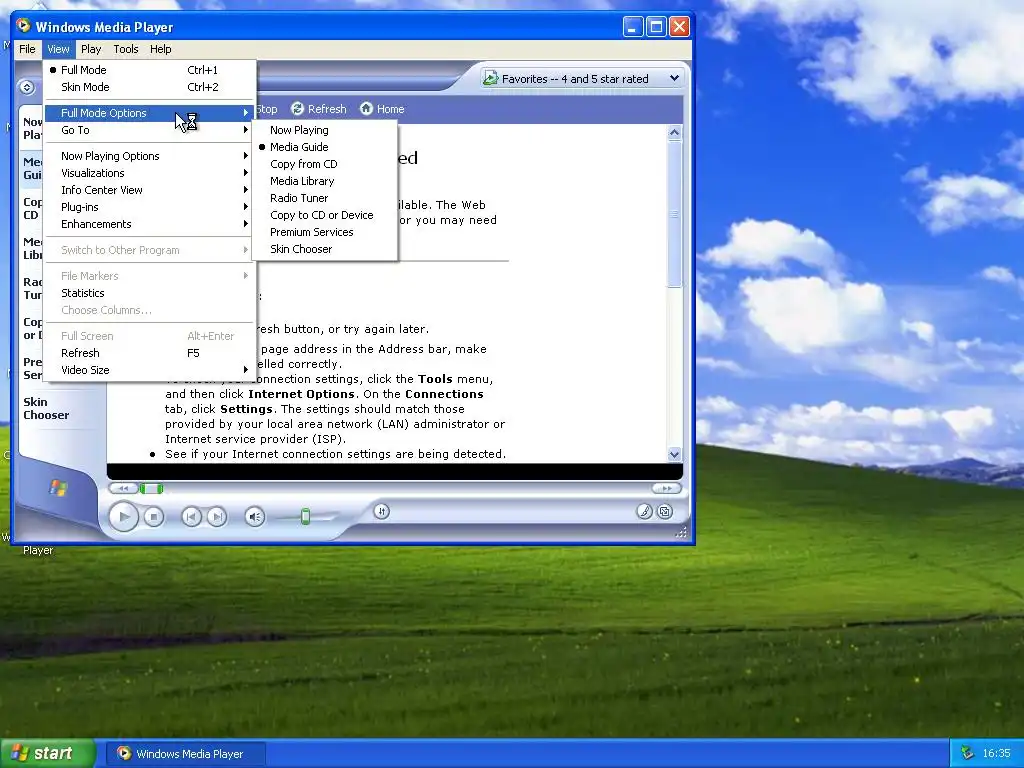Expand the Full Mode Options submenu

click(150, 113)
